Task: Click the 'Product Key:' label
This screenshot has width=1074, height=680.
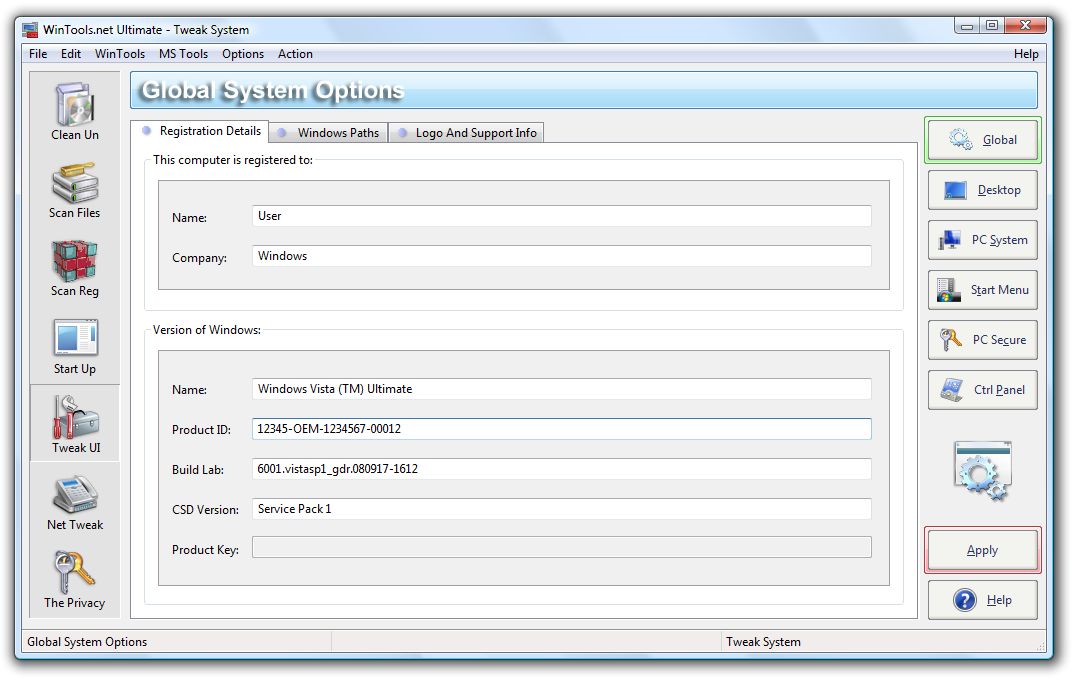Action: coord(205,549)
